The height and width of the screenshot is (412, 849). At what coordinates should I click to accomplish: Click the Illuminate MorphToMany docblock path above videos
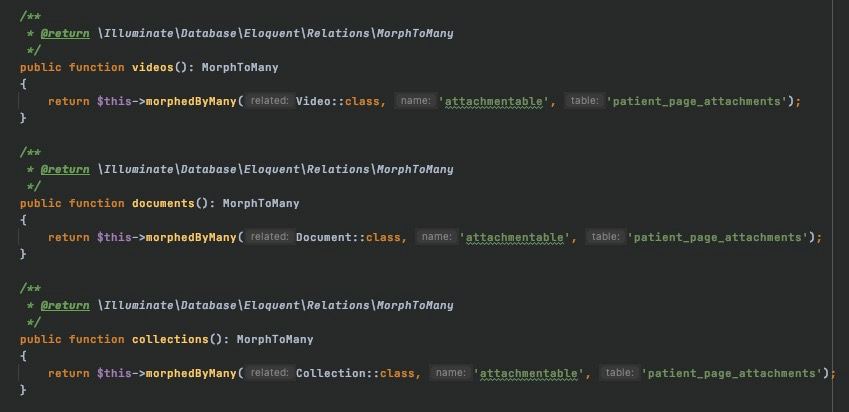coord(276,34)
